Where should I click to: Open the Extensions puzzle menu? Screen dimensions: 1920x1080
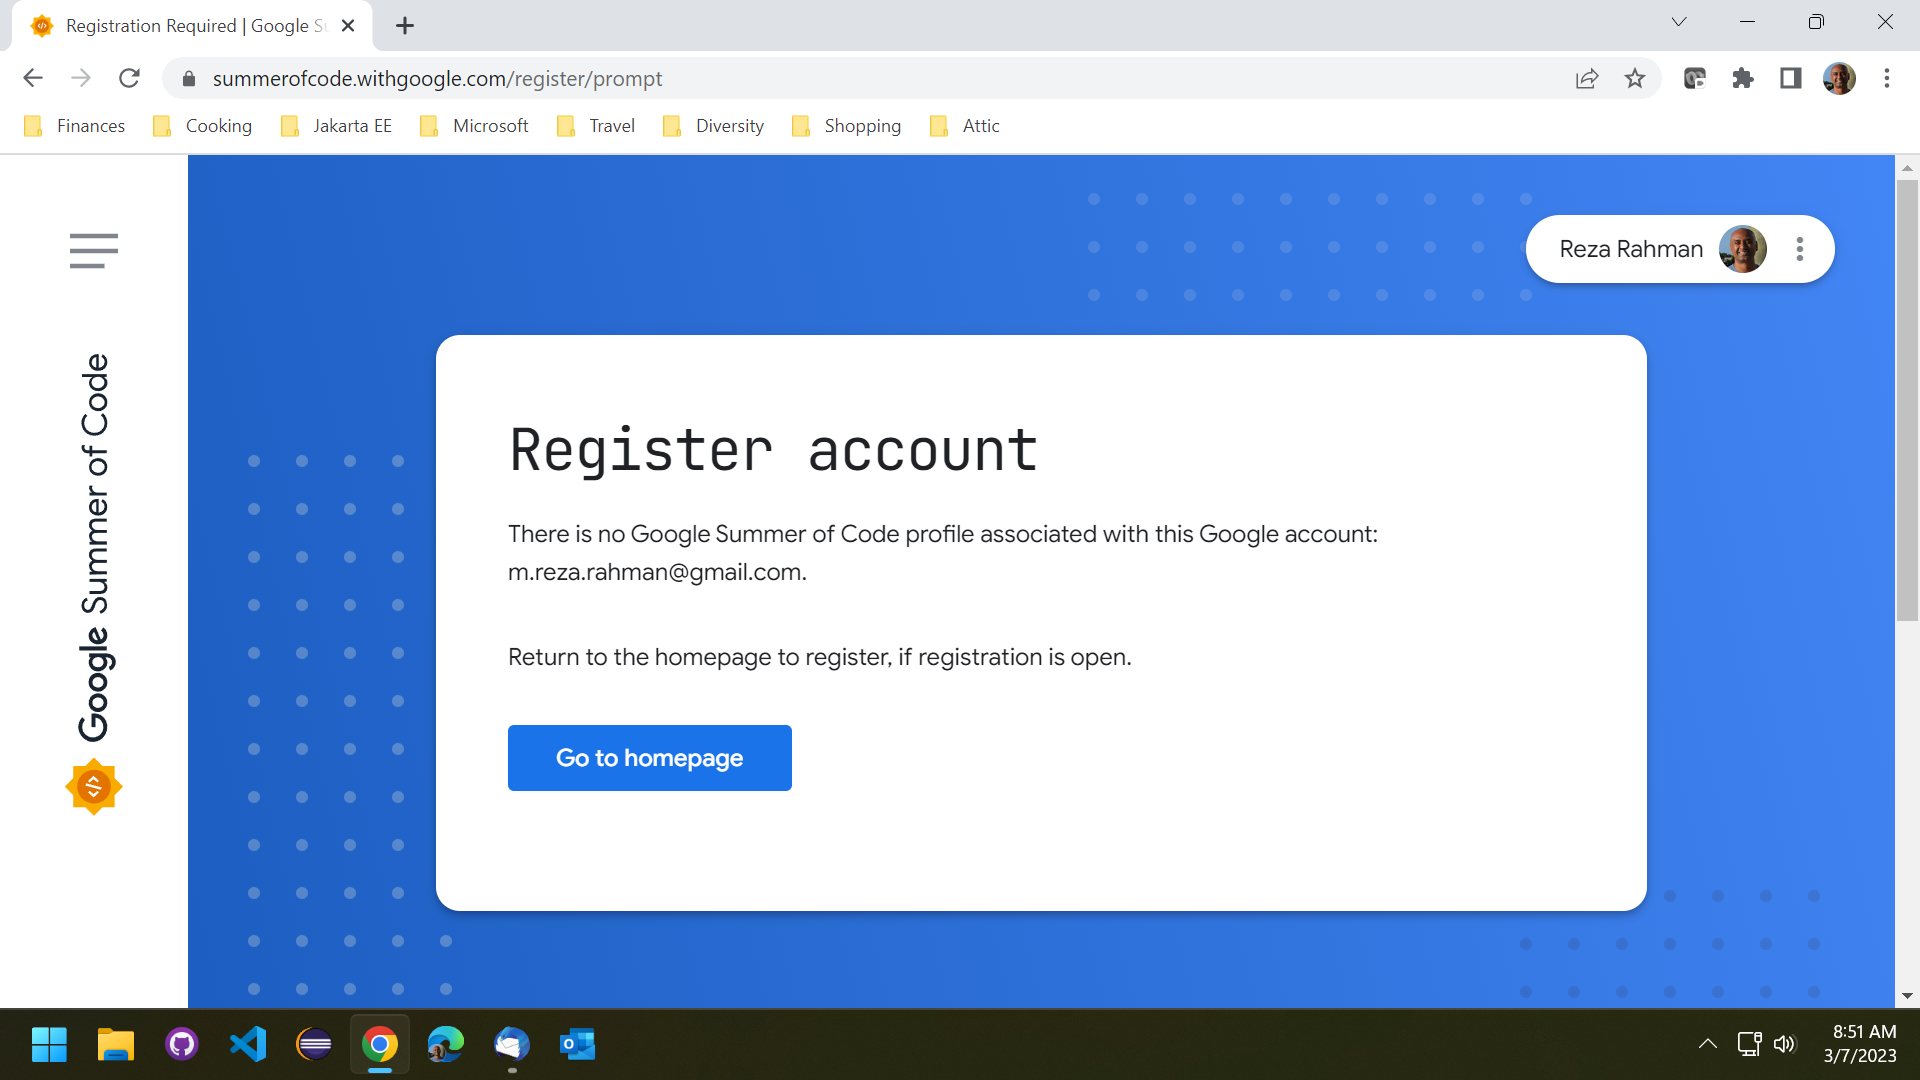[1743, 78]
